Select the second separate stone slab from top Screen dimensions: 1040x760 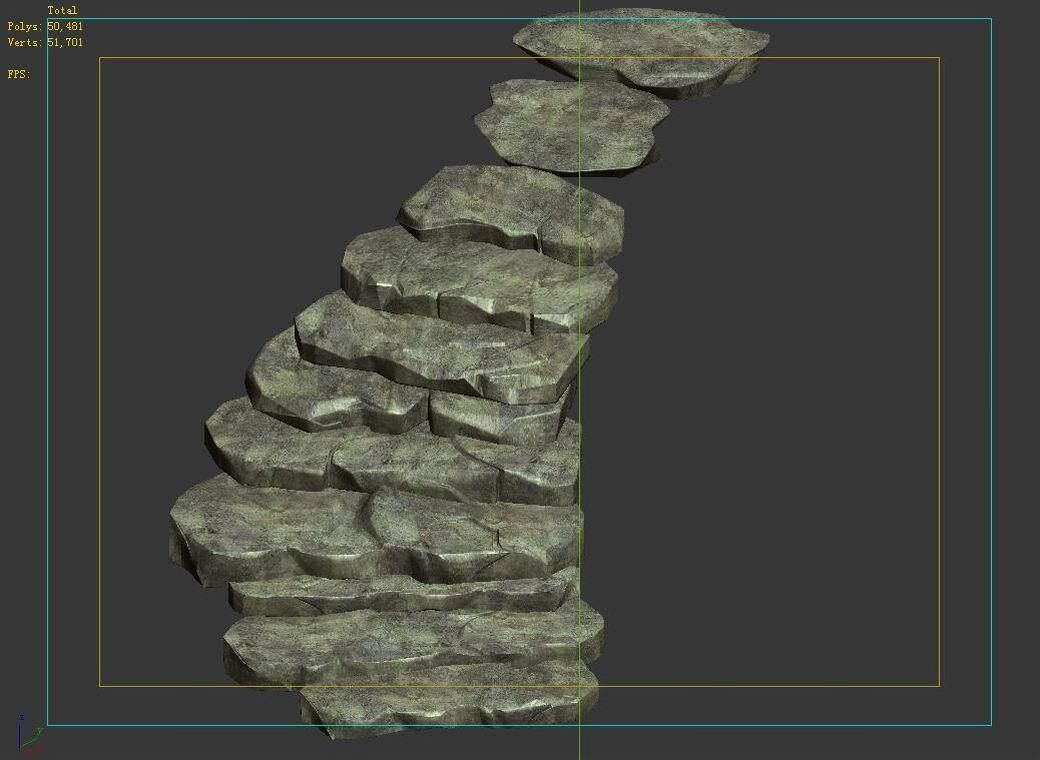pos(572,126)
